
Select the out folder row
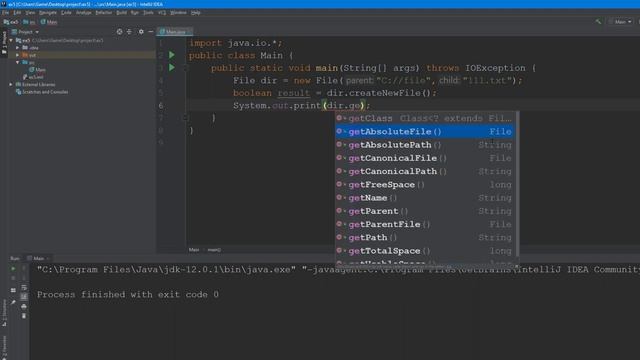(x=82, y=55)
